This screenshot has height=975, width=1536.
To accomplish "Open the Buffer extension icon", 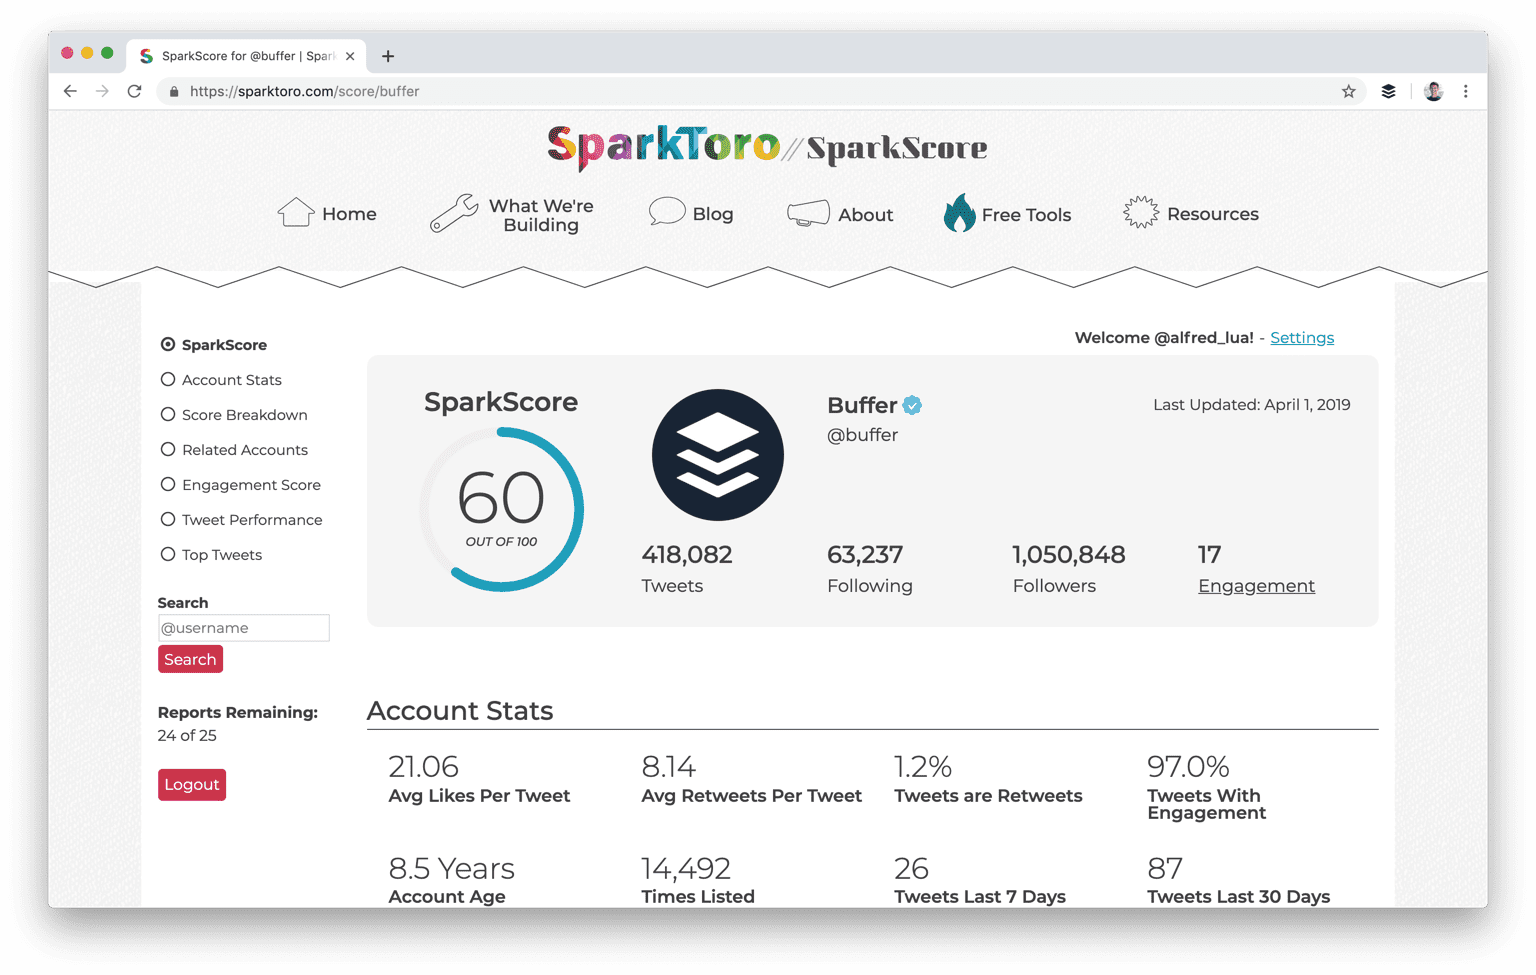I will pyautogui.click(x=1388, y=91).
